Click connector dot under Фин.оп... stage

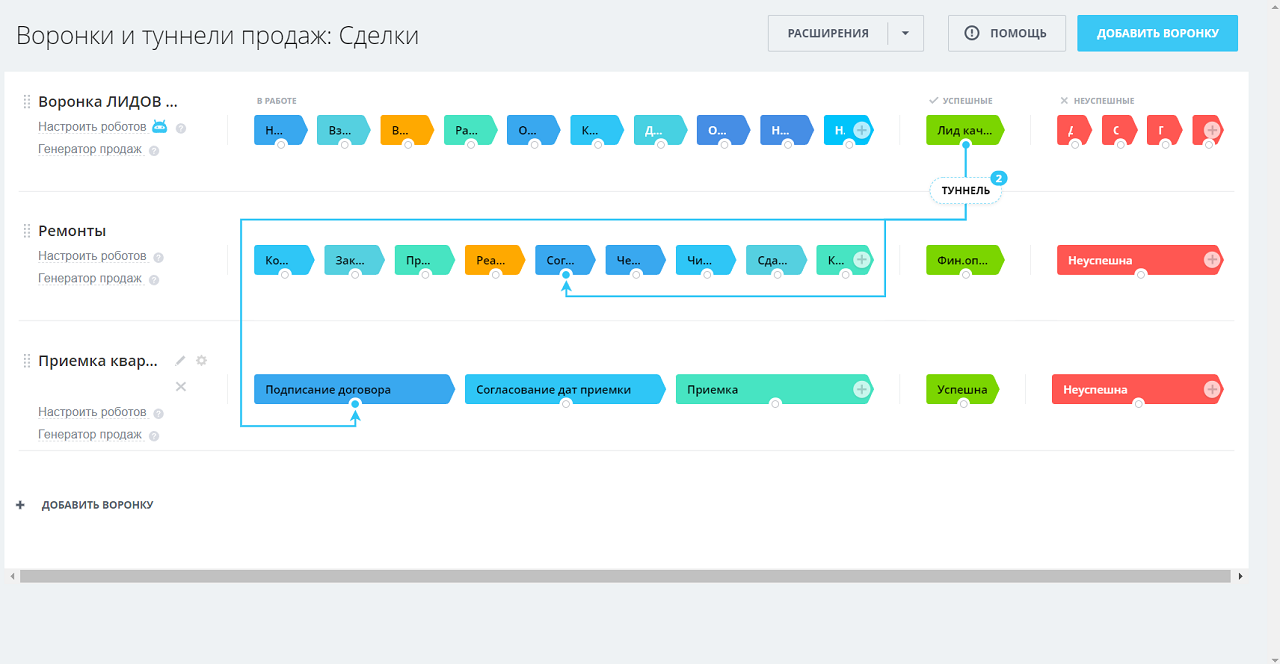tap(965, 274)
